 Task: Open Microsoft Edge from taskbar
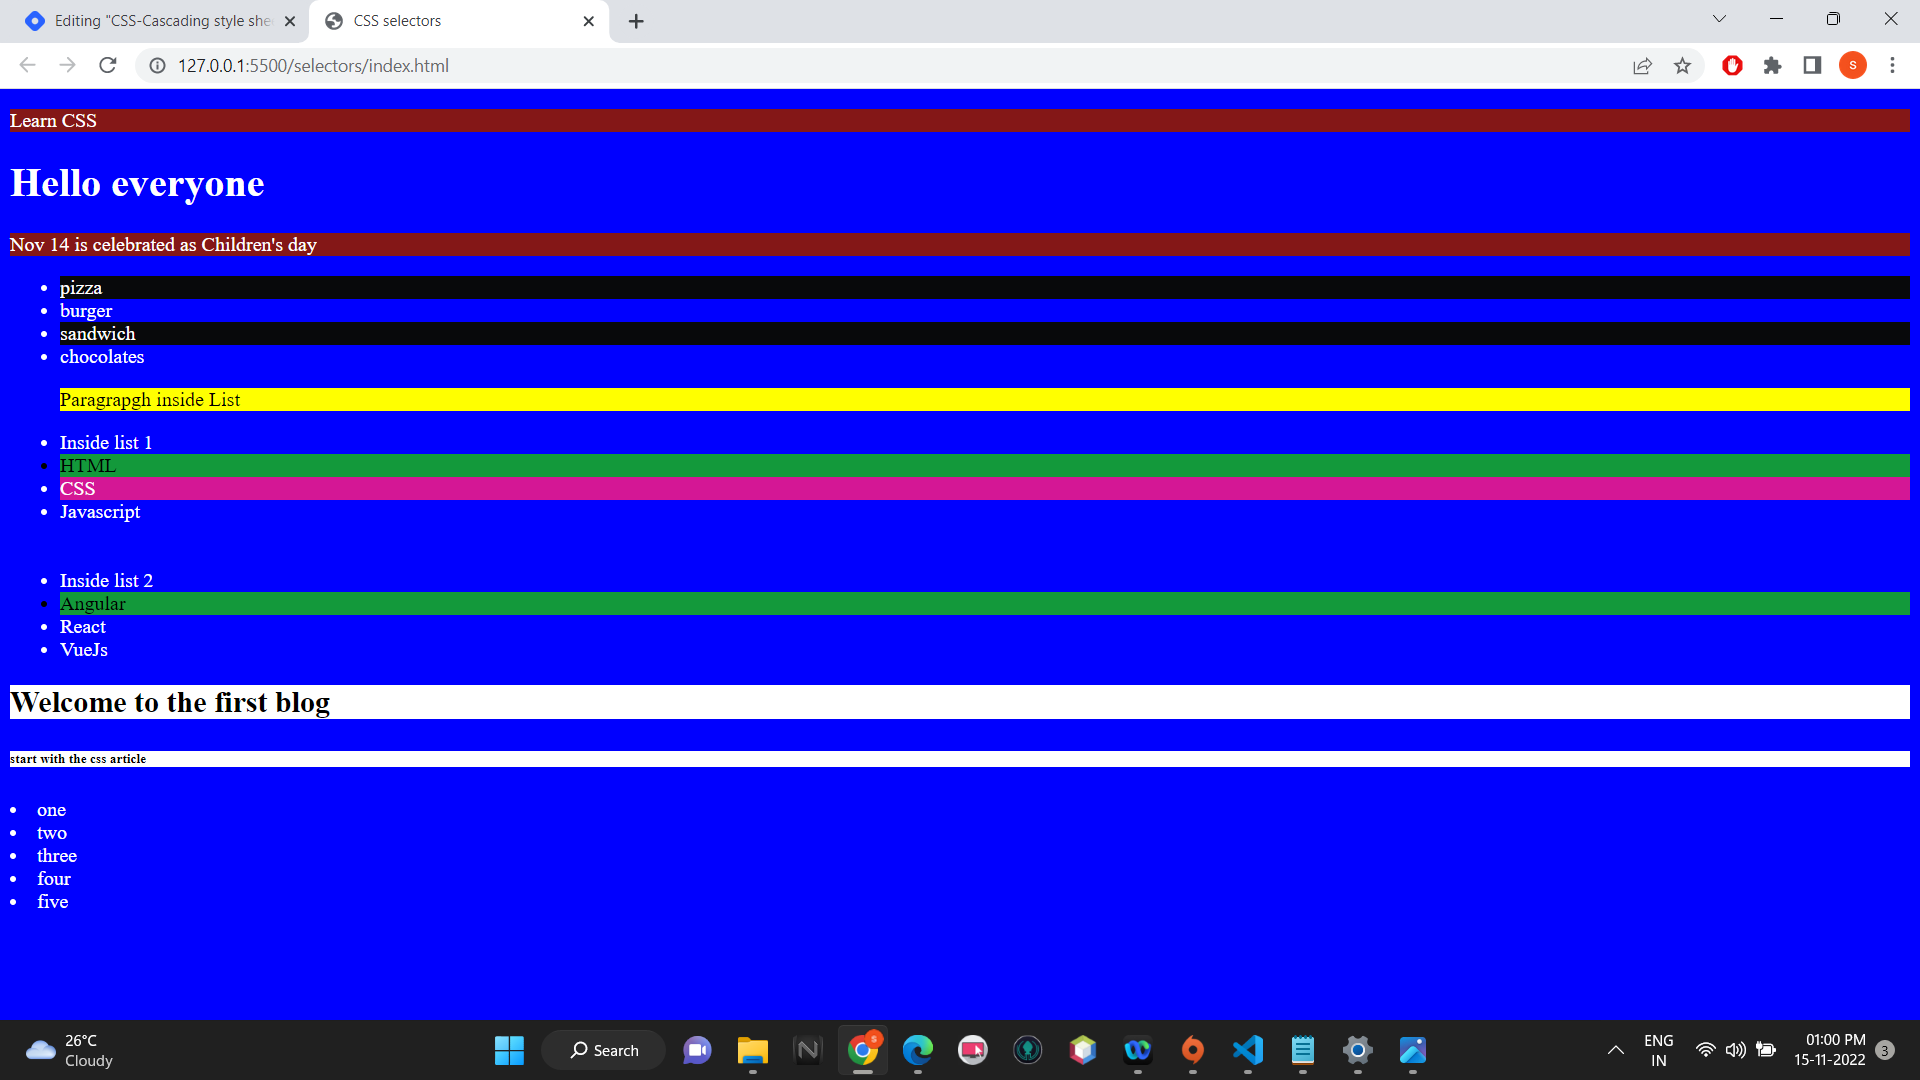coord(917,1050)
